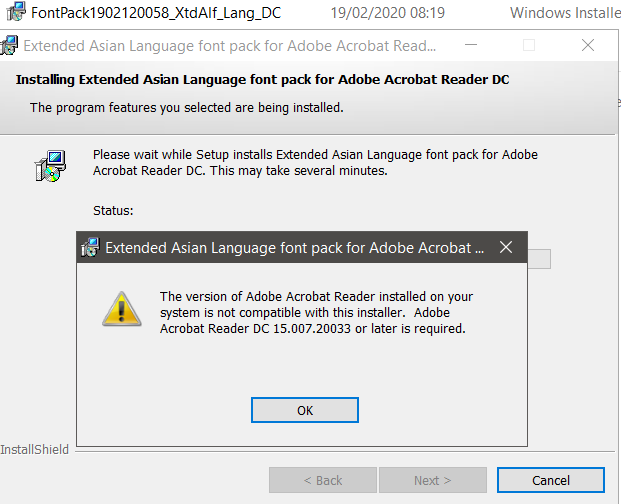Viewport: 621px width, 504px height.
Task: Click the 19/02/2020 08:19 date entry
Action: [385, 13]
